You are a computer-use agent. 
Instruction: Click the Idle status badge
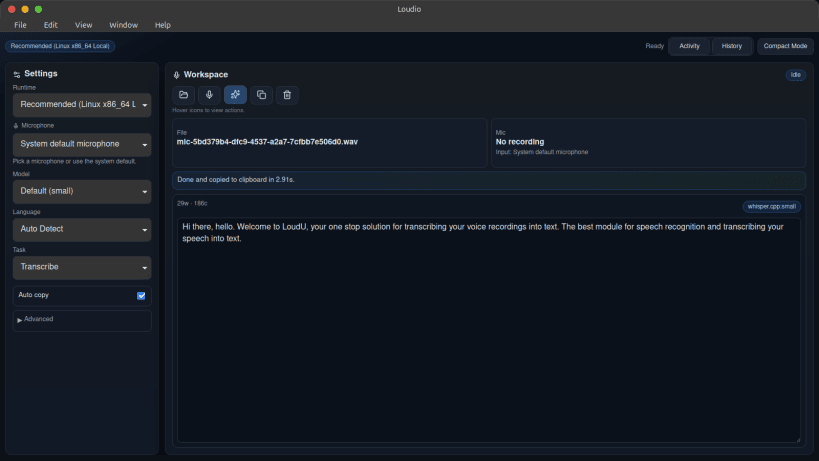[x=795, y=75]
